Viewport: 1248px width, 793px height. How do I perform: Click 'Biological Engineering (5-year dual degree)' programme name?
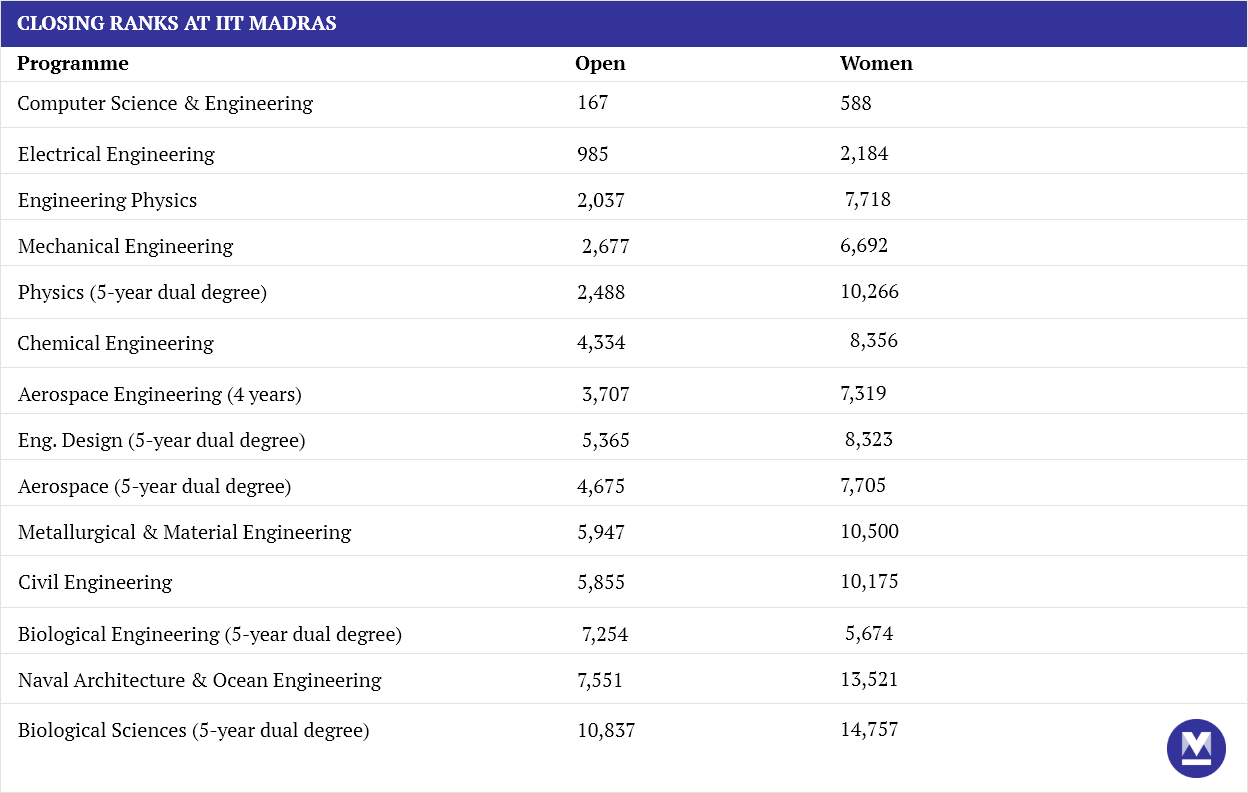pyautogui.click(x=210, y=634)
